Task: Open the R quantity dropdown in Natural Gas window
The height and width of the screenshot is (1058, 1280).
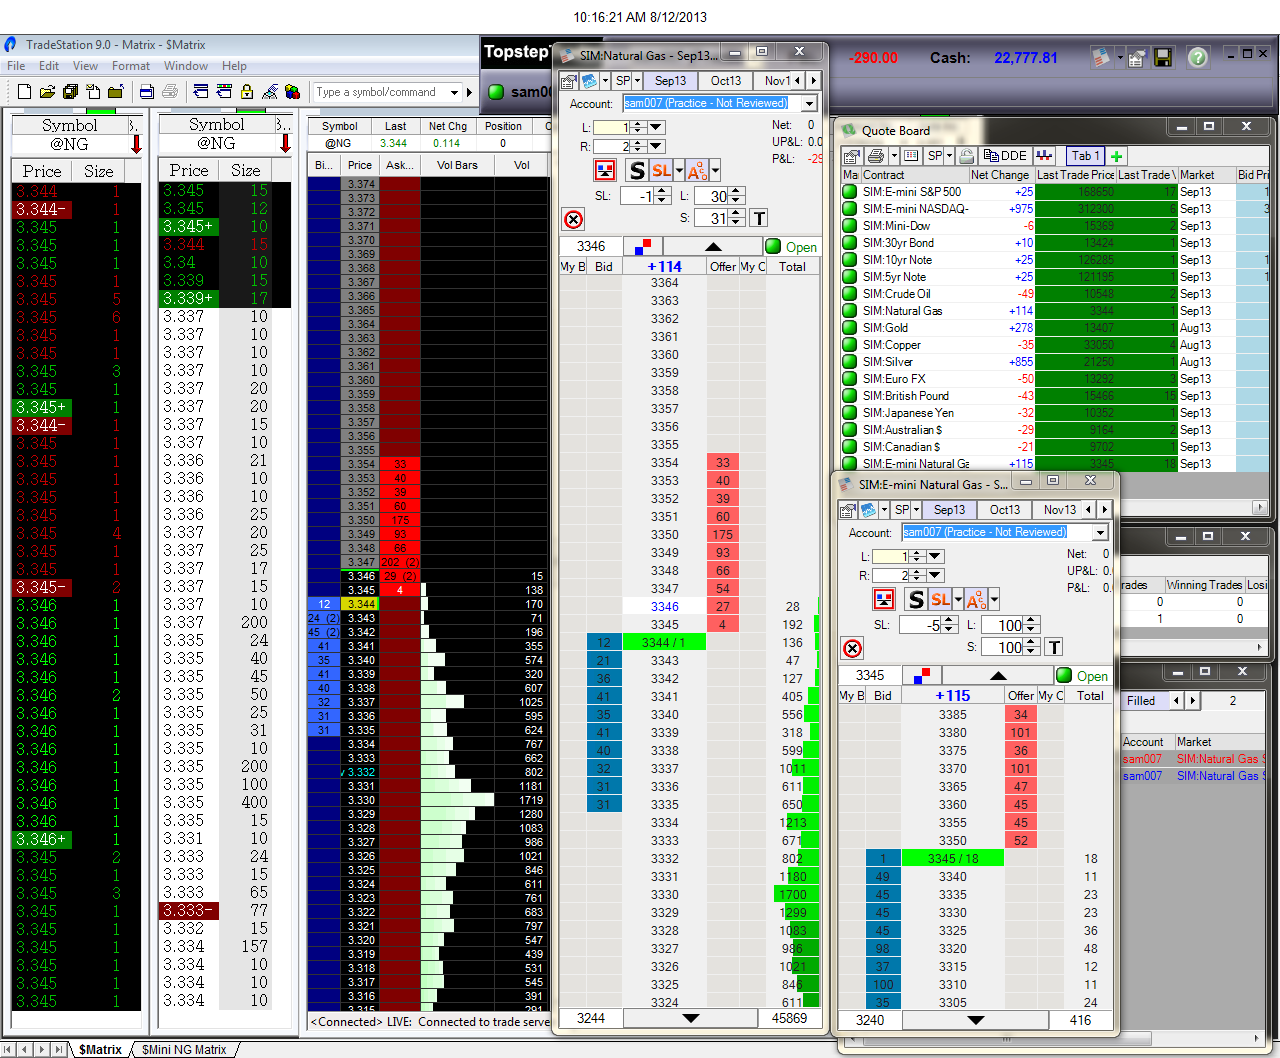Action: coord(656,146)
